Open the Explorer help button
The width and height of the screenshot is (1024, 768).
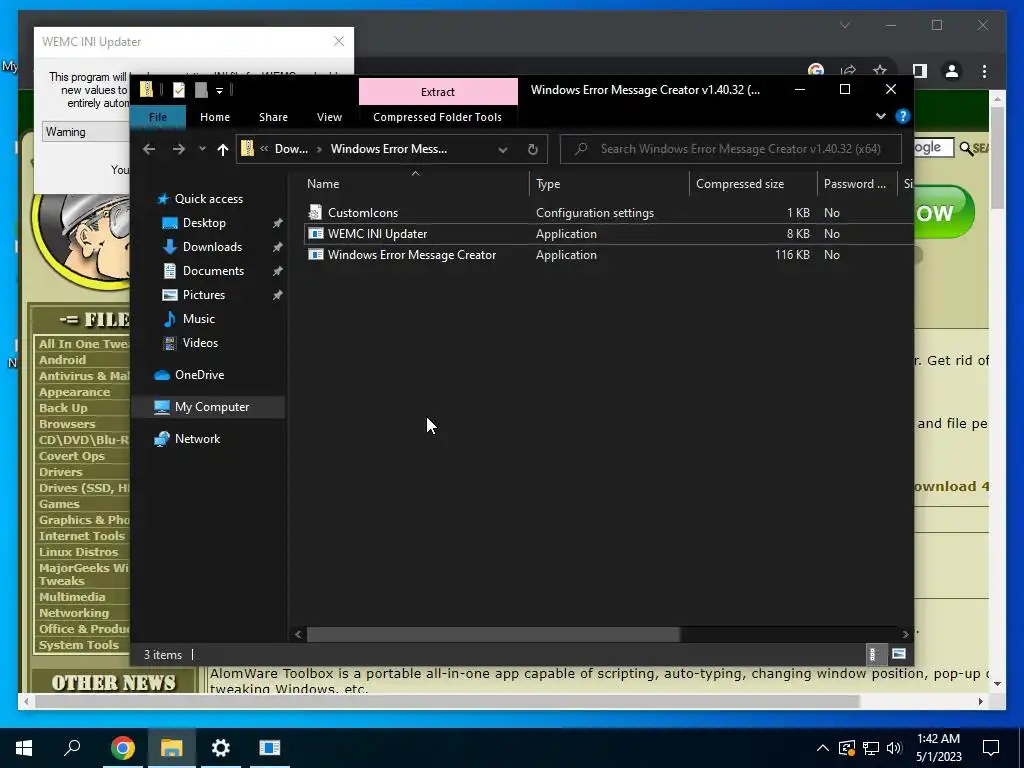tap(903, 116)
